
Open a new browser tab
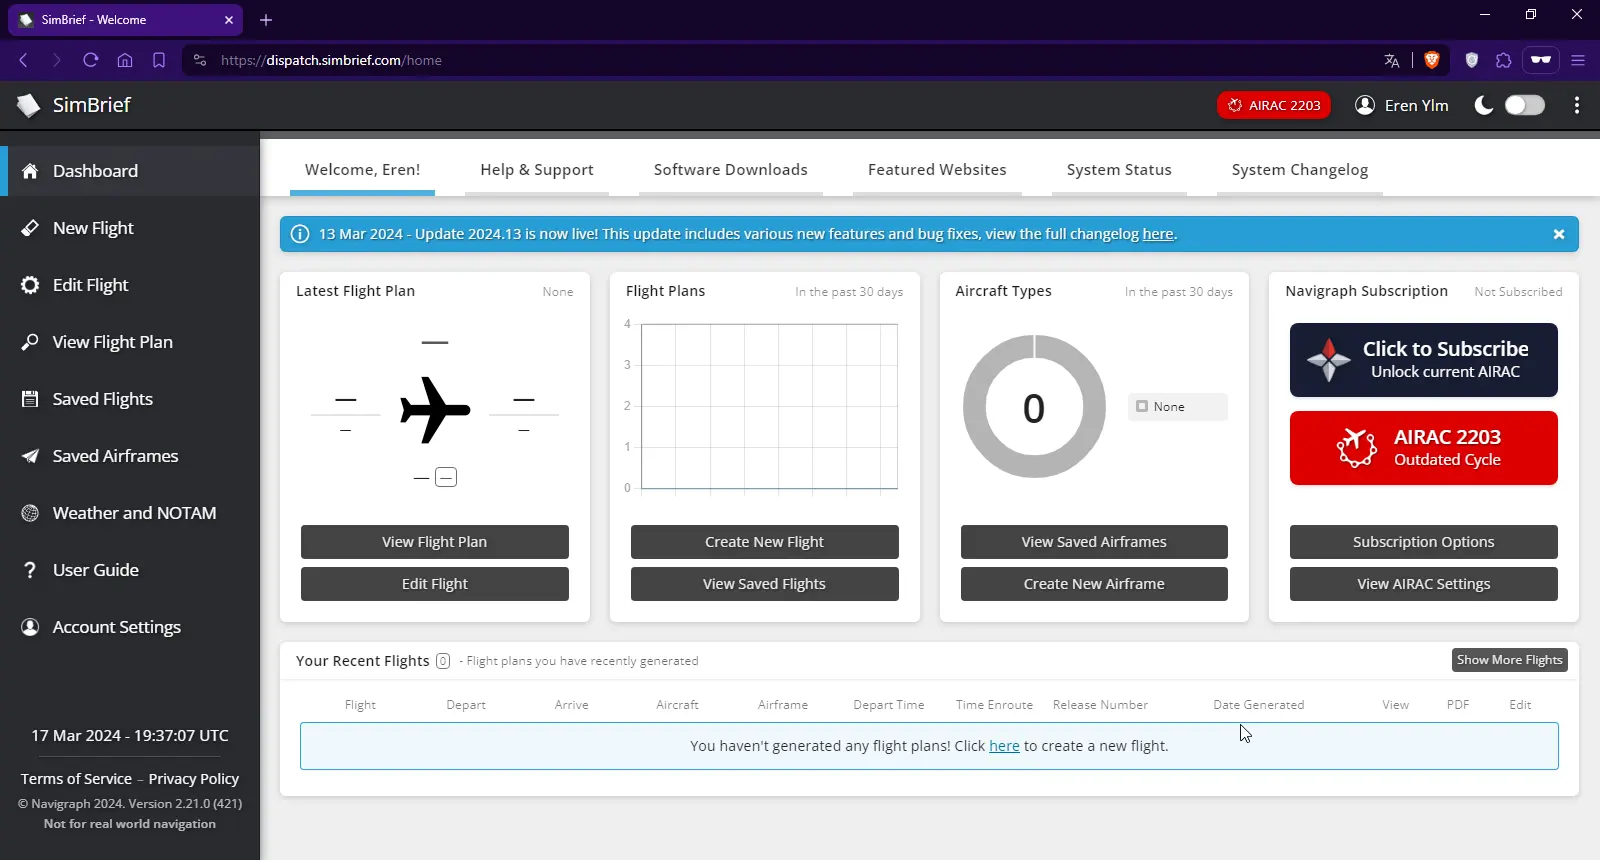266,20
